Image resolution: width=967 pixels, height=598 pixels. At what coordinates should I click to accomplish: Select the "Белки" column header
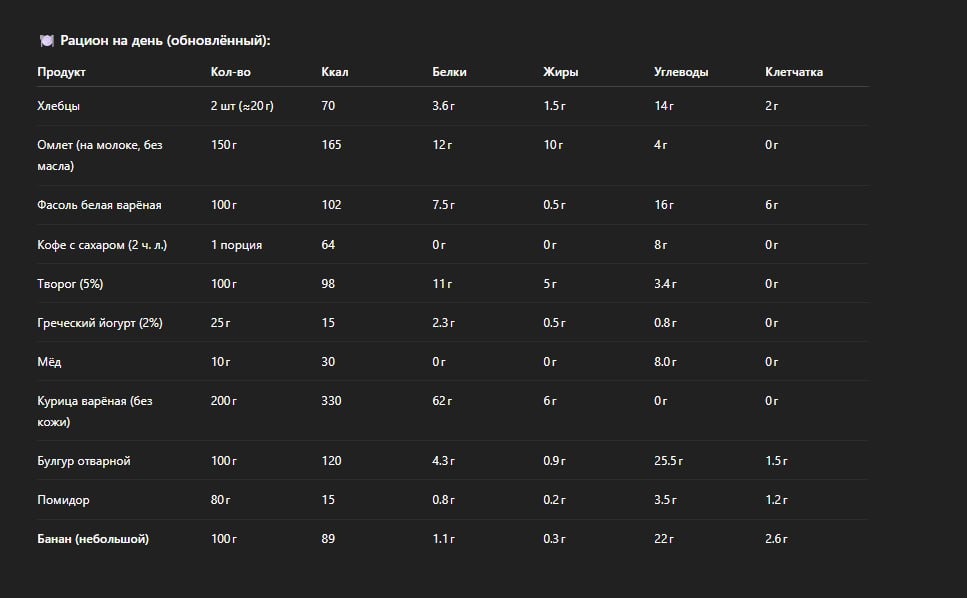pos(449,72)
